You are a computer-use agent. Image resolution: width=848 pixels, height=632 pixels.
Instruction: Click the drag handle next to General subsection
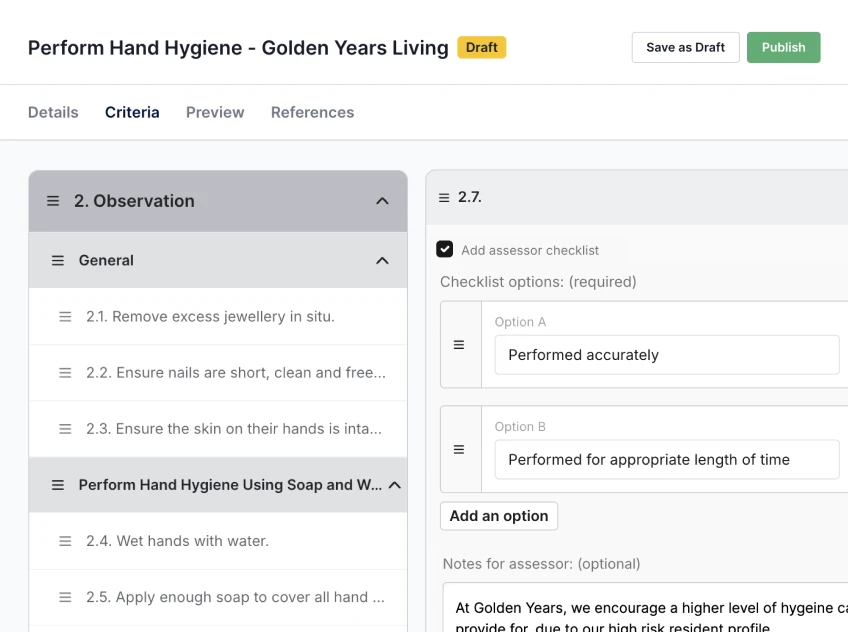[58, 260]
